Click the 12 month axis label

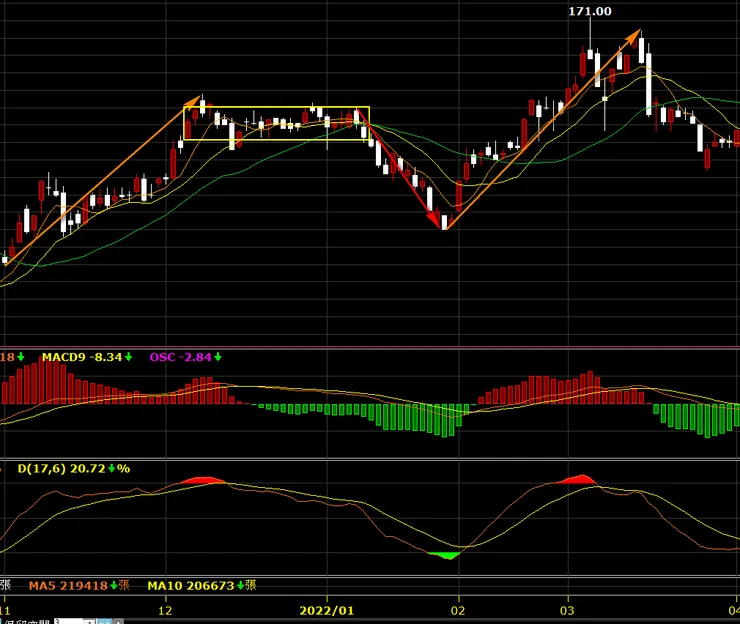[x=165, y=611]
